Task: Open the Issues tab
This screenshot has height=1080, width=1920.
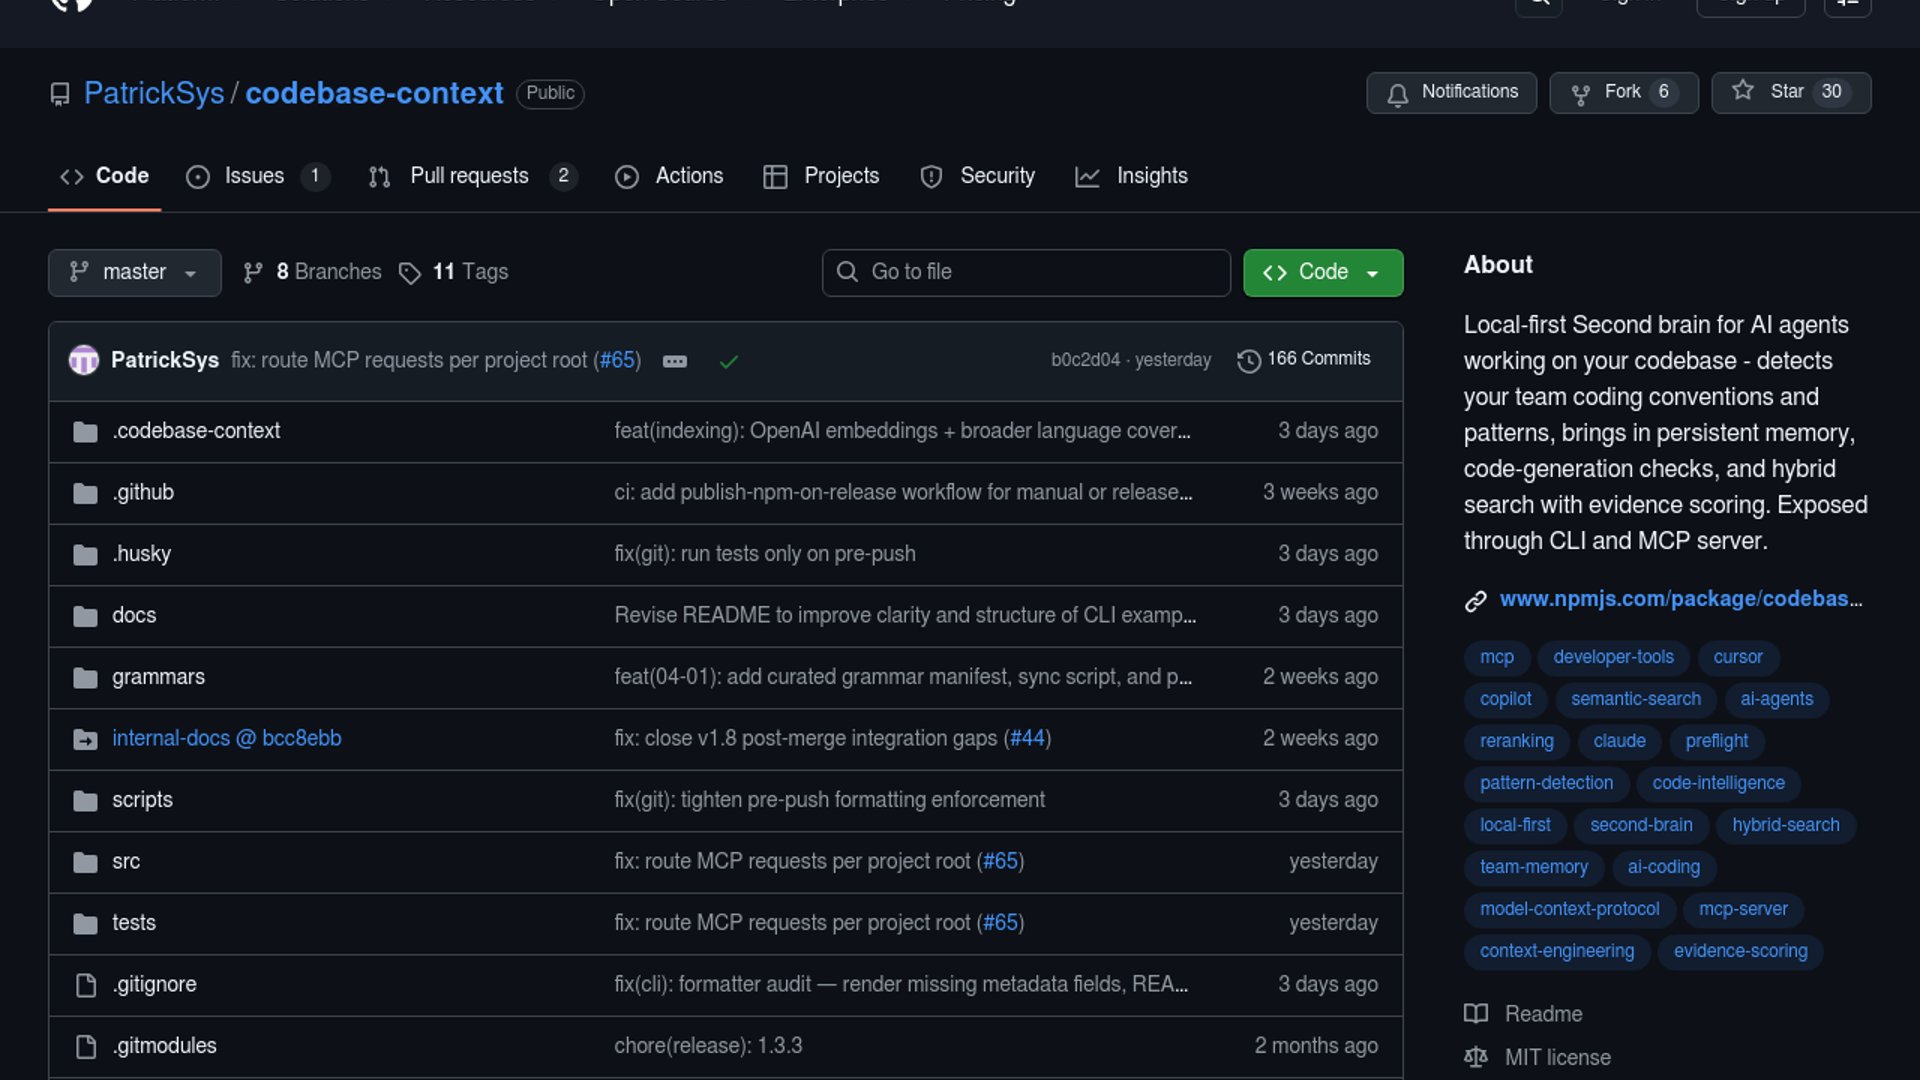Action: 254,176
